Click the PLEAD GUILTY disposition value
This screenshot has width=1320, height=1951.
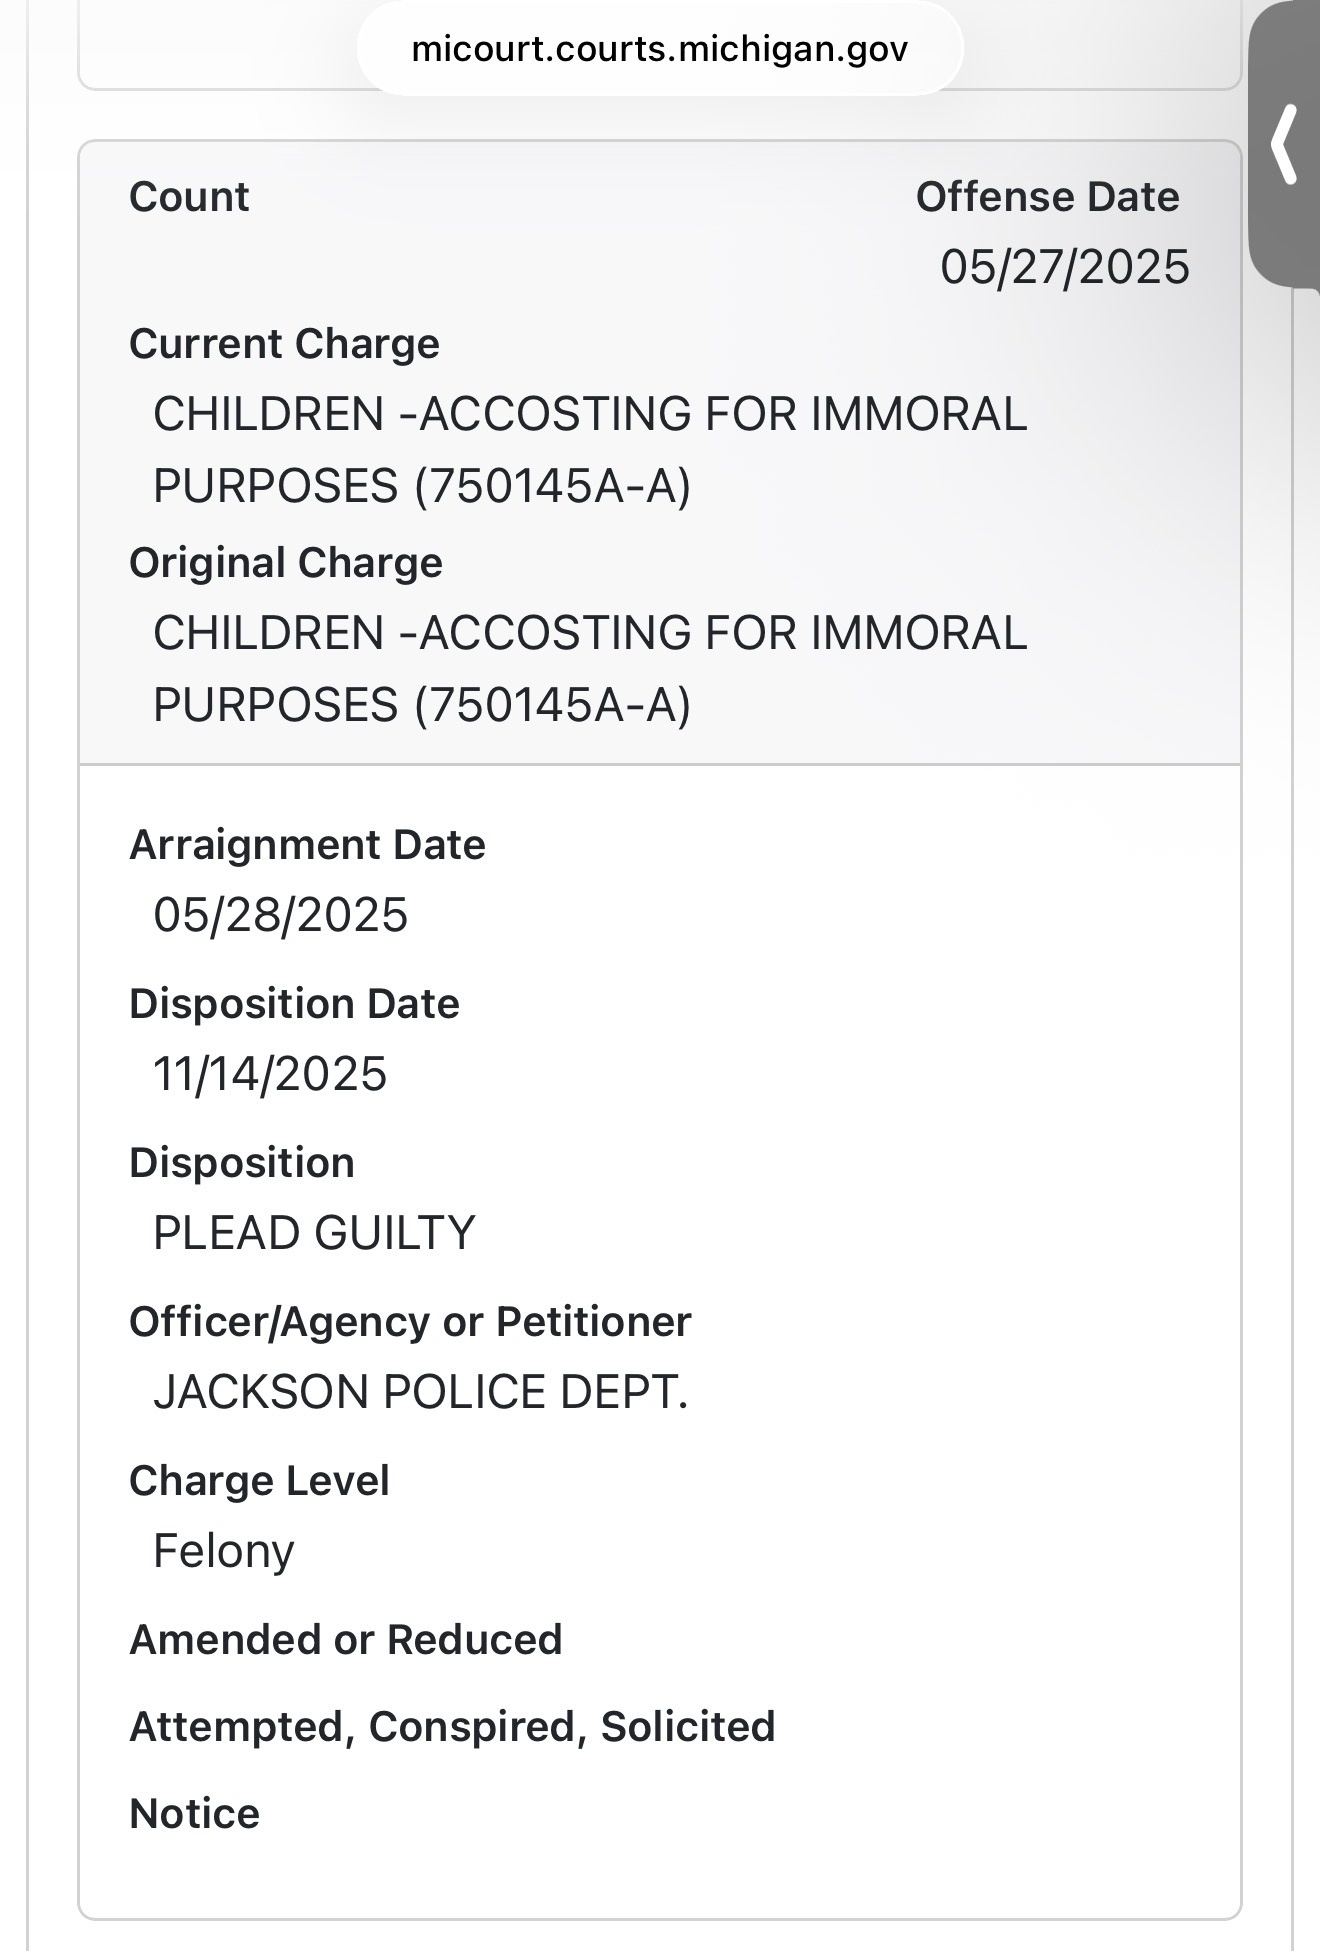coord(313,1233)
